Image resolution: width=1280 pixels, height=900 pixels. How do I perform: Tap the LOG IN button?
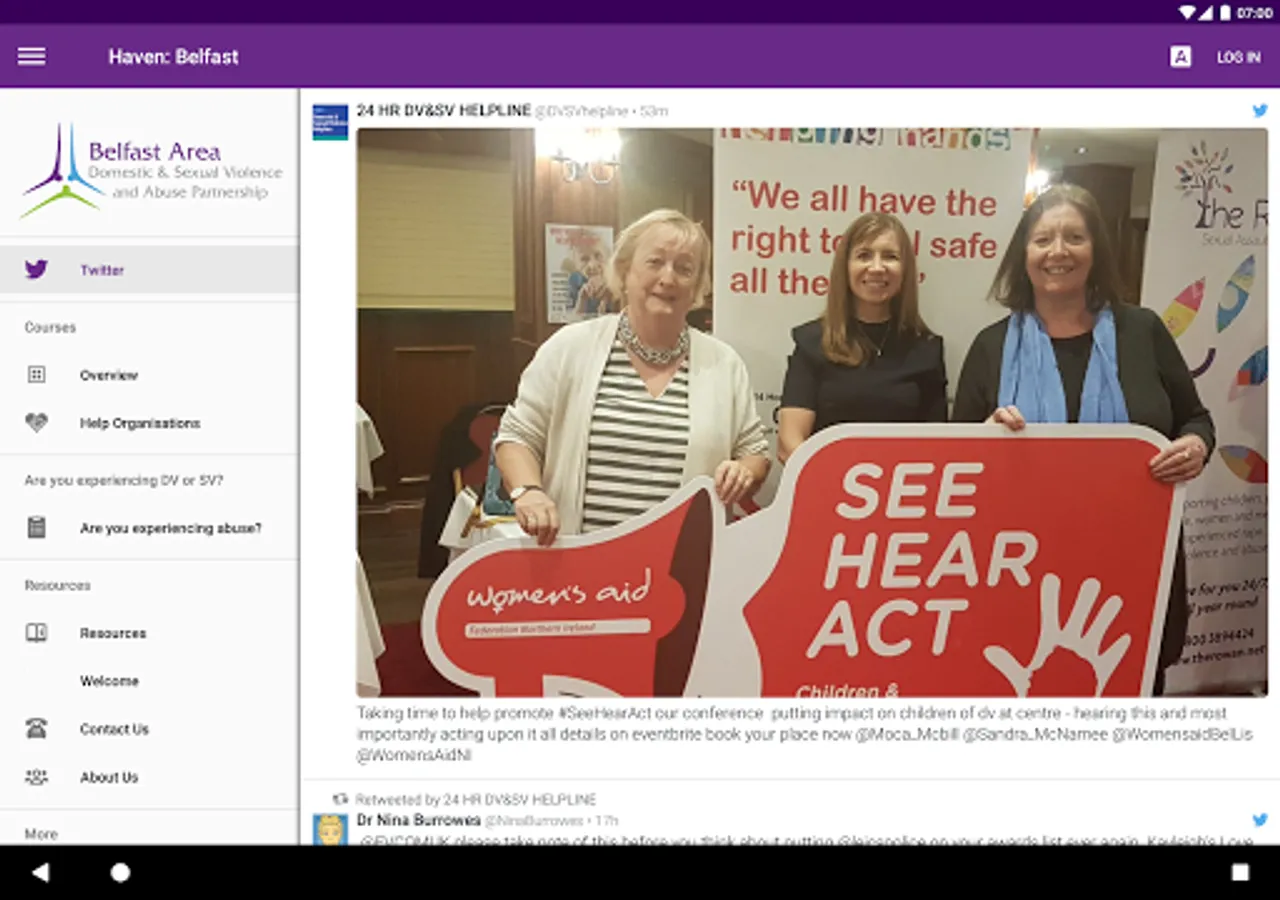(1238, 57)
